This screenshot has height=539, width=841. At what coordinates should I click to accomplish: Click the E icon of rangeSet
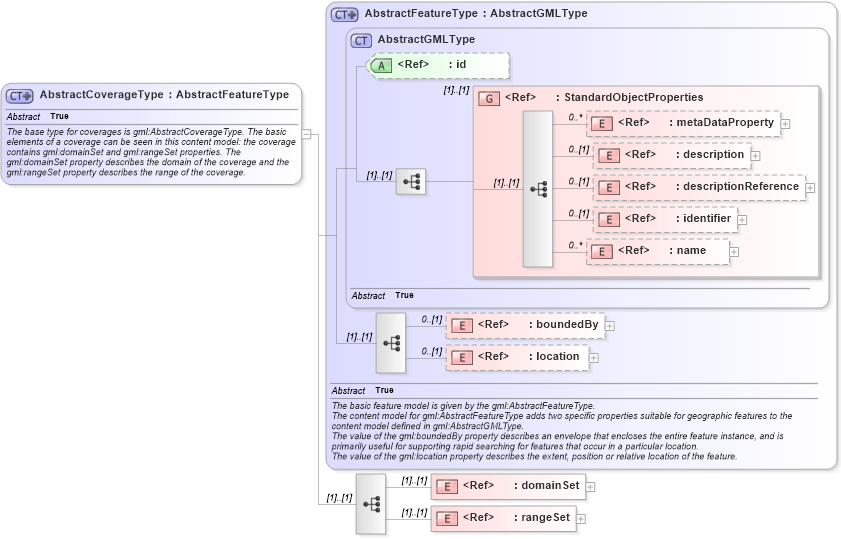[447, 519]
